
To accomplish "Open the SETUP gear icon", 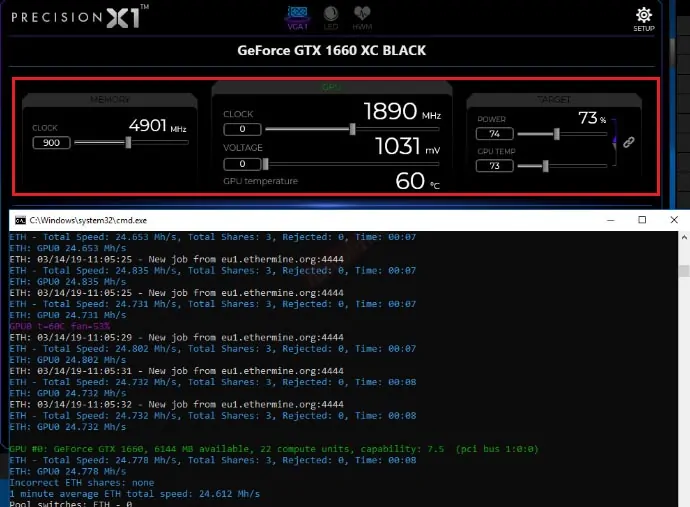I will coord(643,19).
